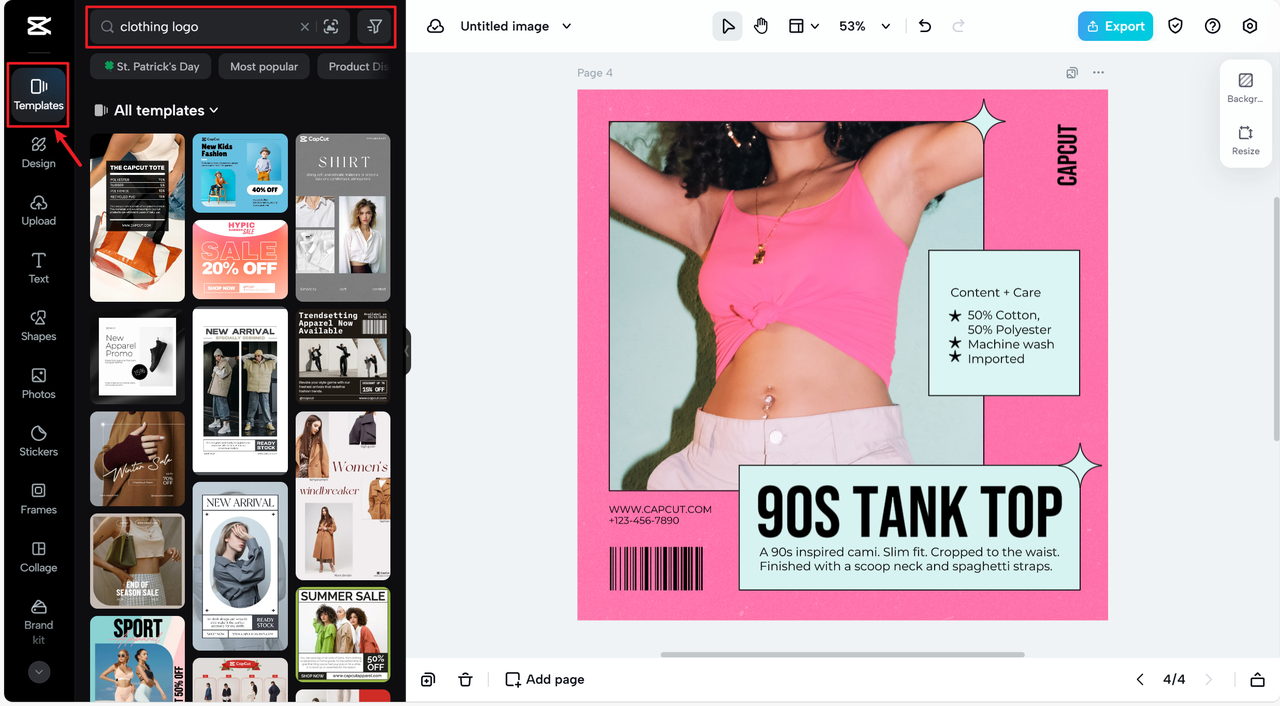This screenshot has height=706, width=1280.
Task: Choose the New Kids Fashion template
Action: [240, 173]
